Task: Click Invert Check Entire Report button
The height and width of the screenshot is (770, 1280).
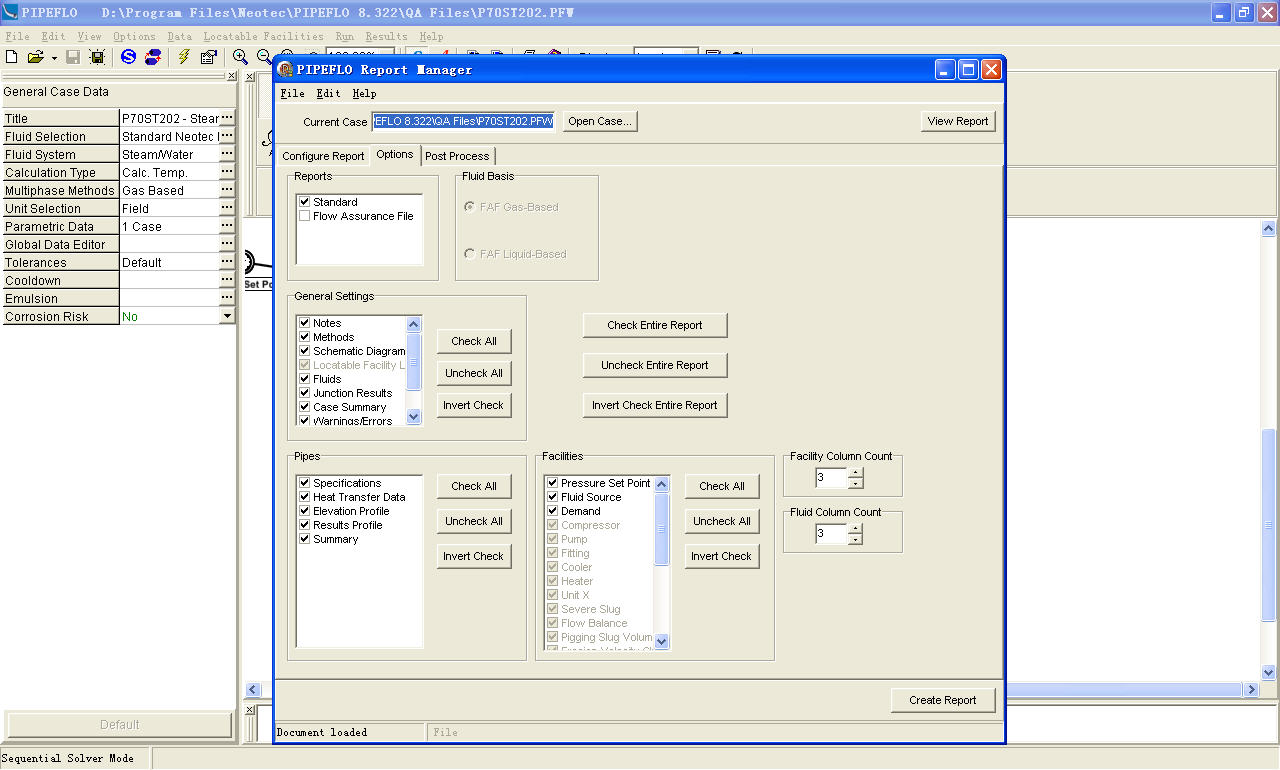Action: 655,405
